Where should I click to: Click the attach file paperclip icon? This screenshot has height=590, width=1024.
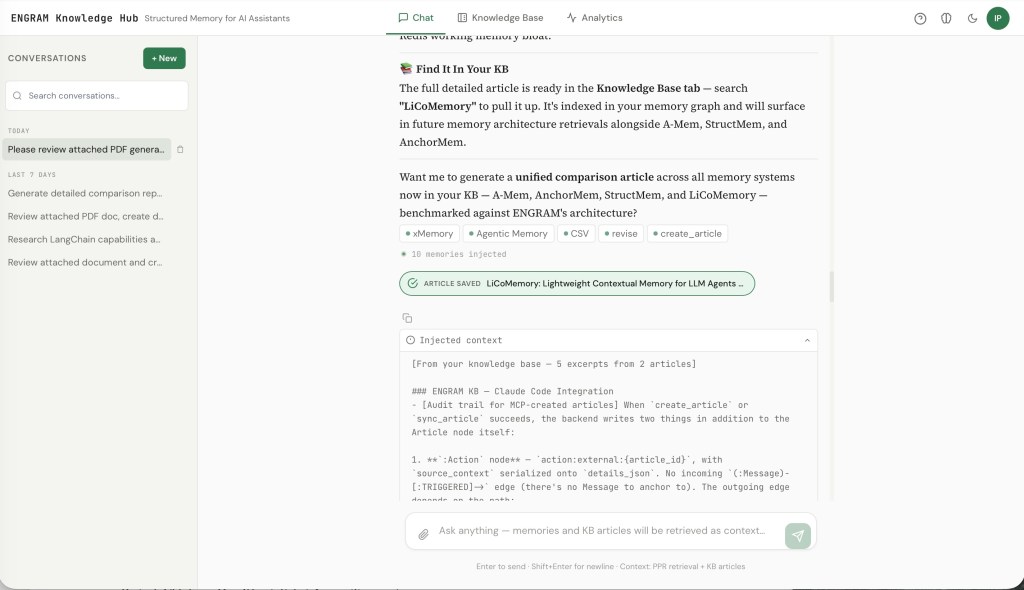click(423, 534)
